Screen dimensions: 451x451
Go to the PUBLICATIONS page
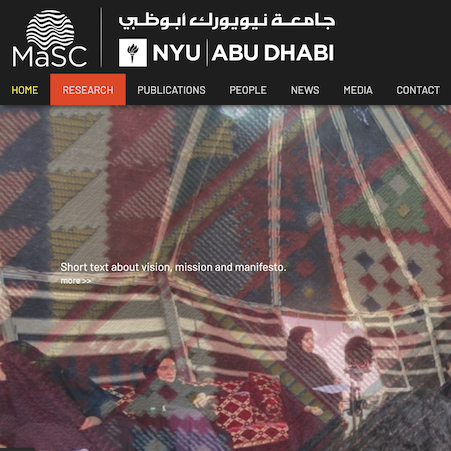point(171,90)
